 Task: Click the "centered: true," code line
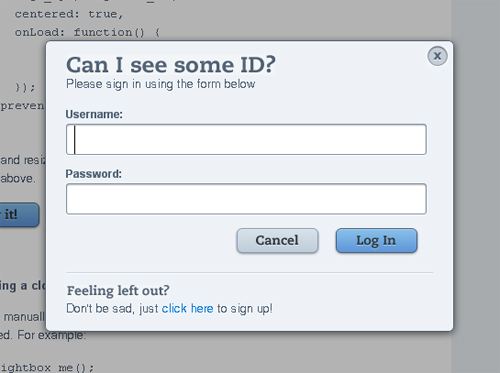69,14
